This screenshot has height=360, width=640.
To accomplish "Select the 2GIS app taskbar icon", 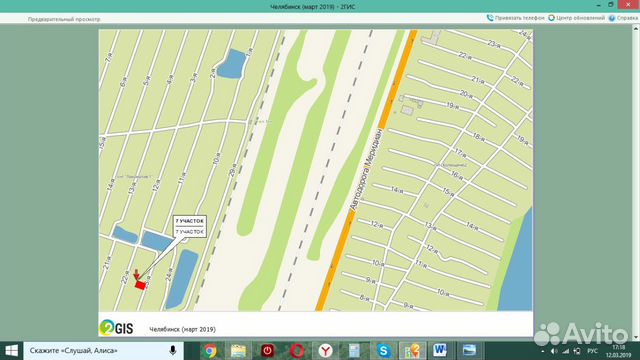I will point(411,351).
